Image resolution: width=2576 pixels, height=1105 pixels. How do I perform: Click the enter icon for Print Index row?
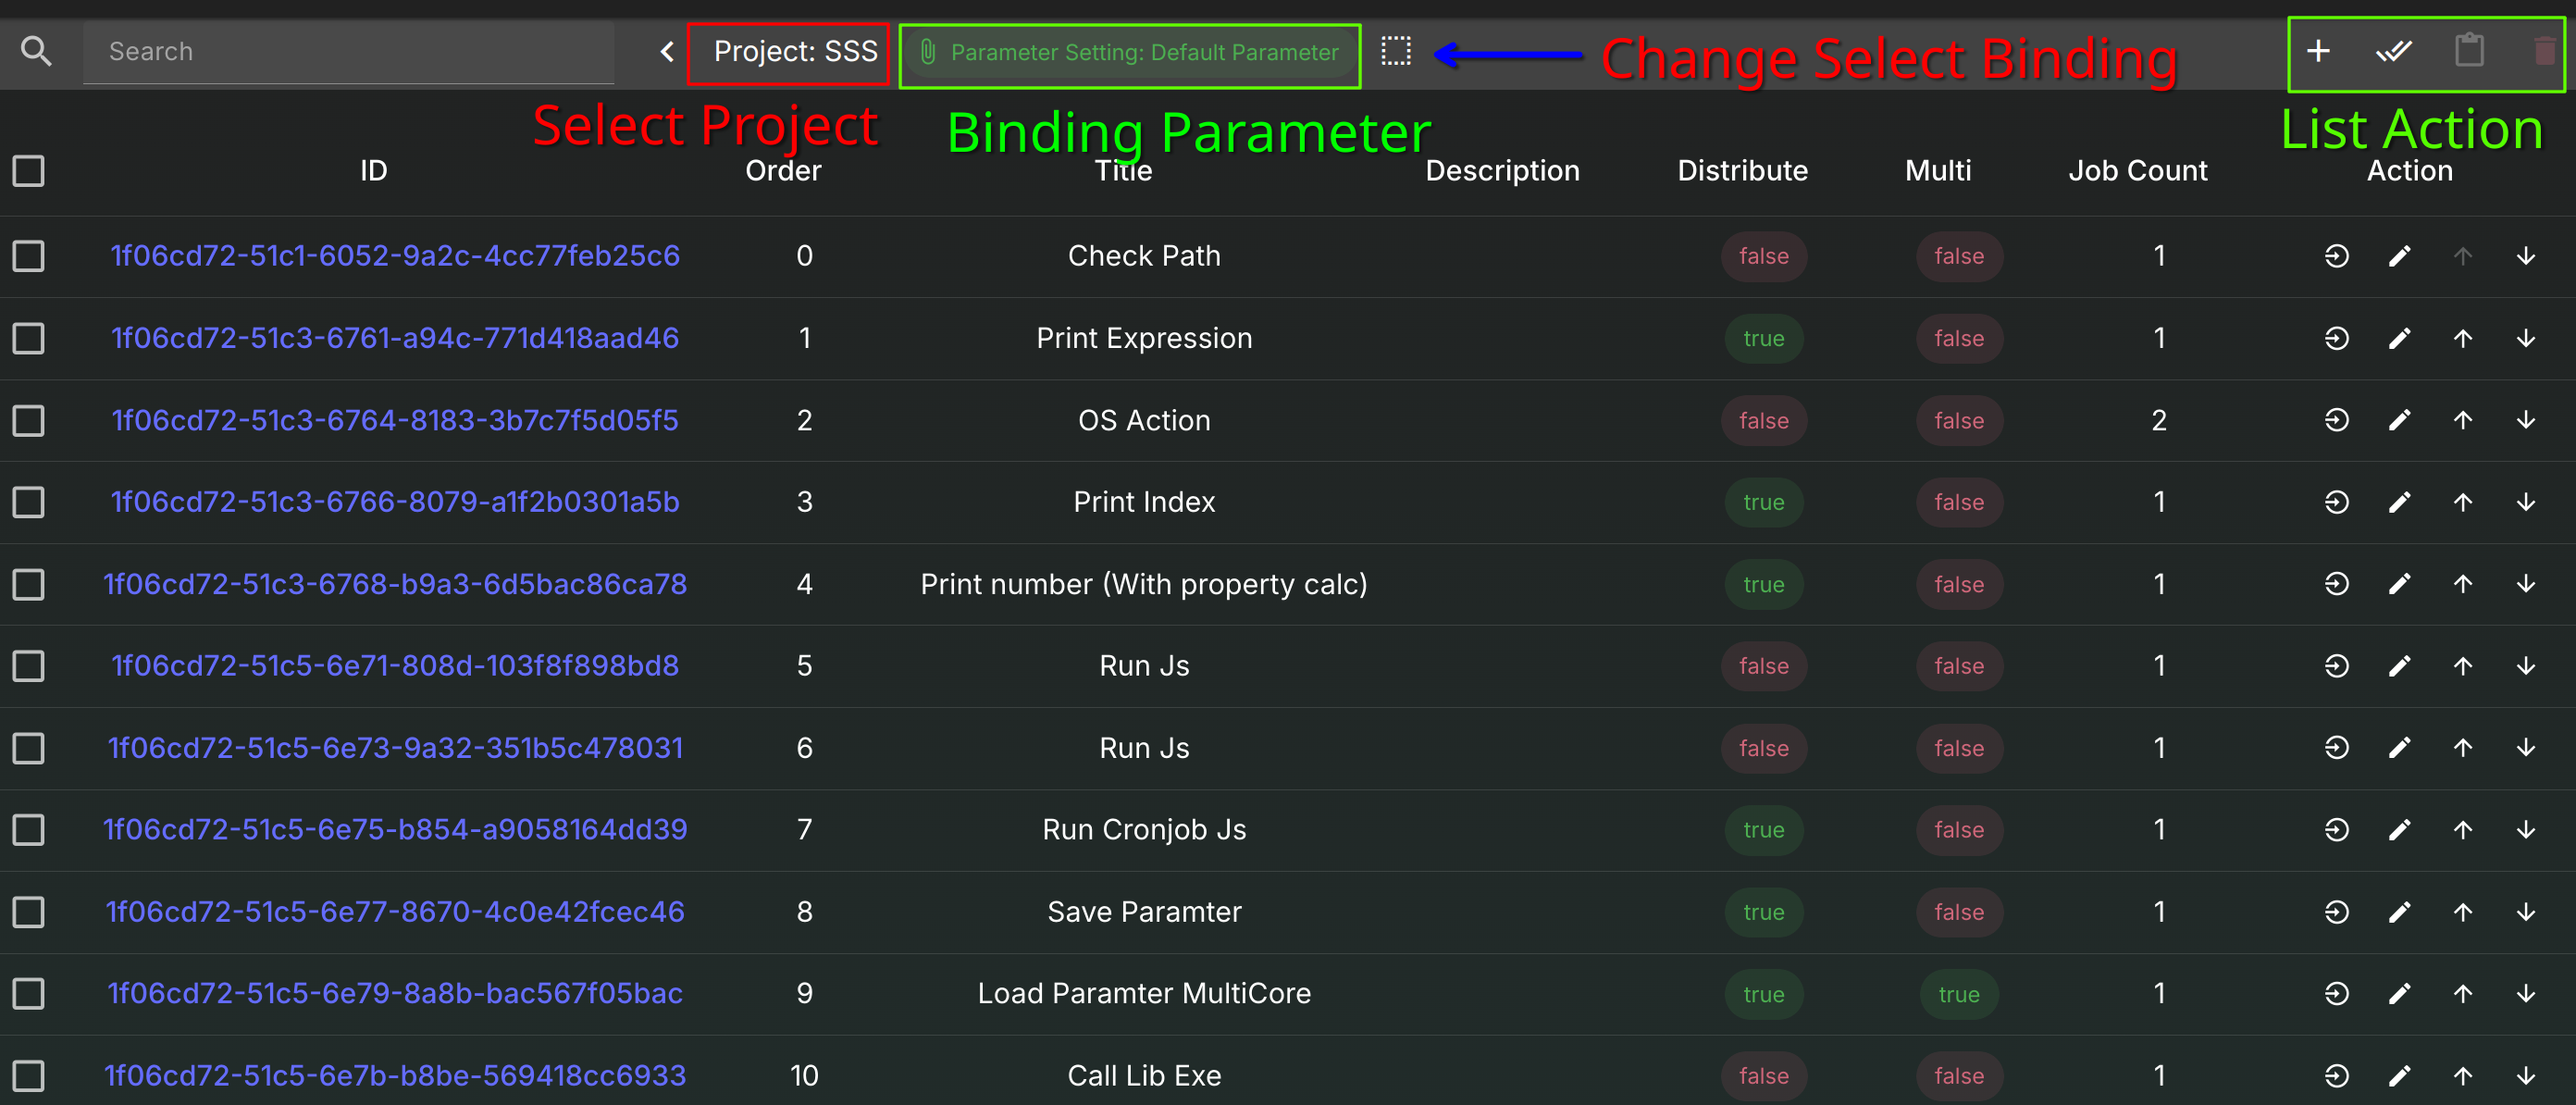click(2336, 503)
